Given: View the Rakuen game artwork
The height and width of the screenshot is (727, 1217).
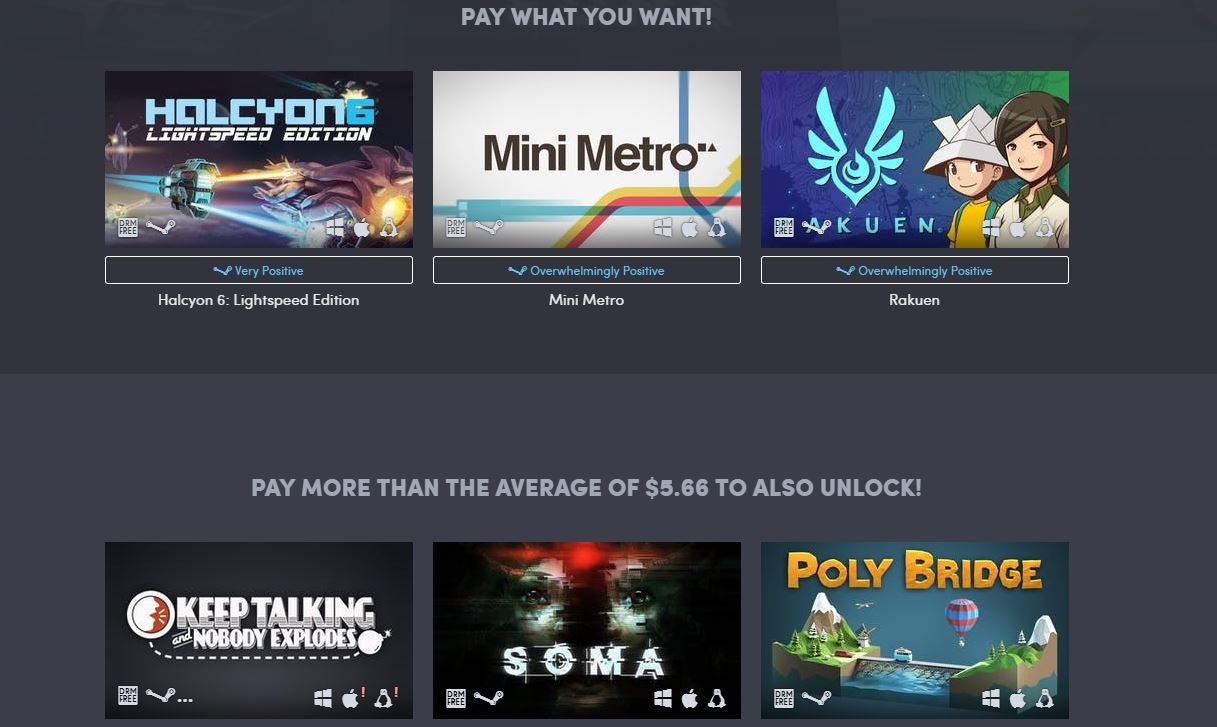Looking at the screenshot, I should [x=915, y=159].
